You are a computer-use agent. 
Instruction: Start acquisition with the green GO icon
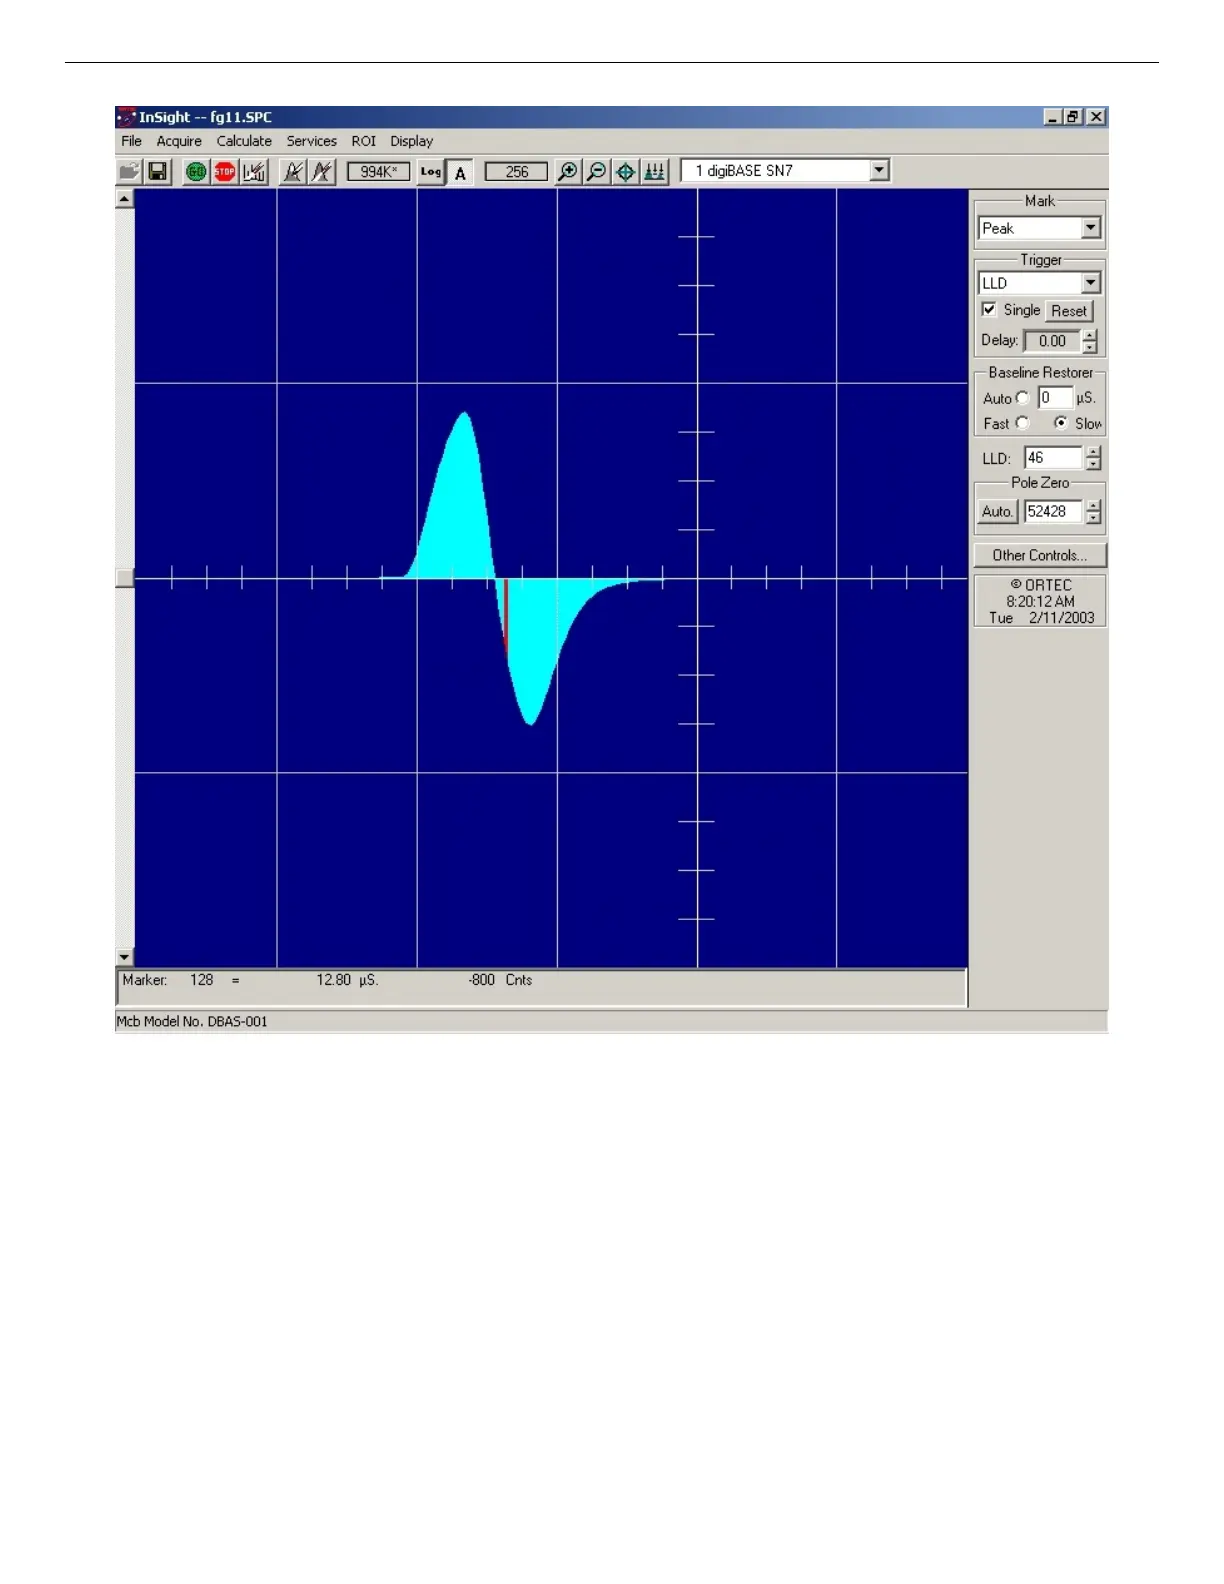[x=196, y=172]
